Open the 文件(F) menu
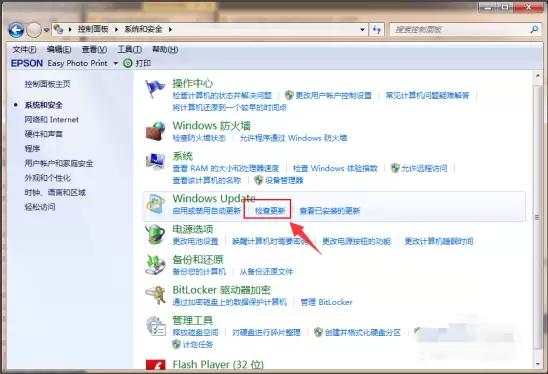The height and width of the screenshot is (374, 548). click(x=24, y=50)
